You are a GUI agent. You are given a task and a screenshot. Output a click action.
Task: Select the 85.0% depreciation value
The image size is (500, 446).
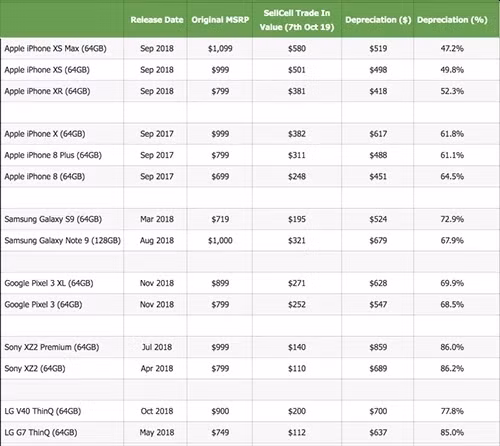click(452, 433)
